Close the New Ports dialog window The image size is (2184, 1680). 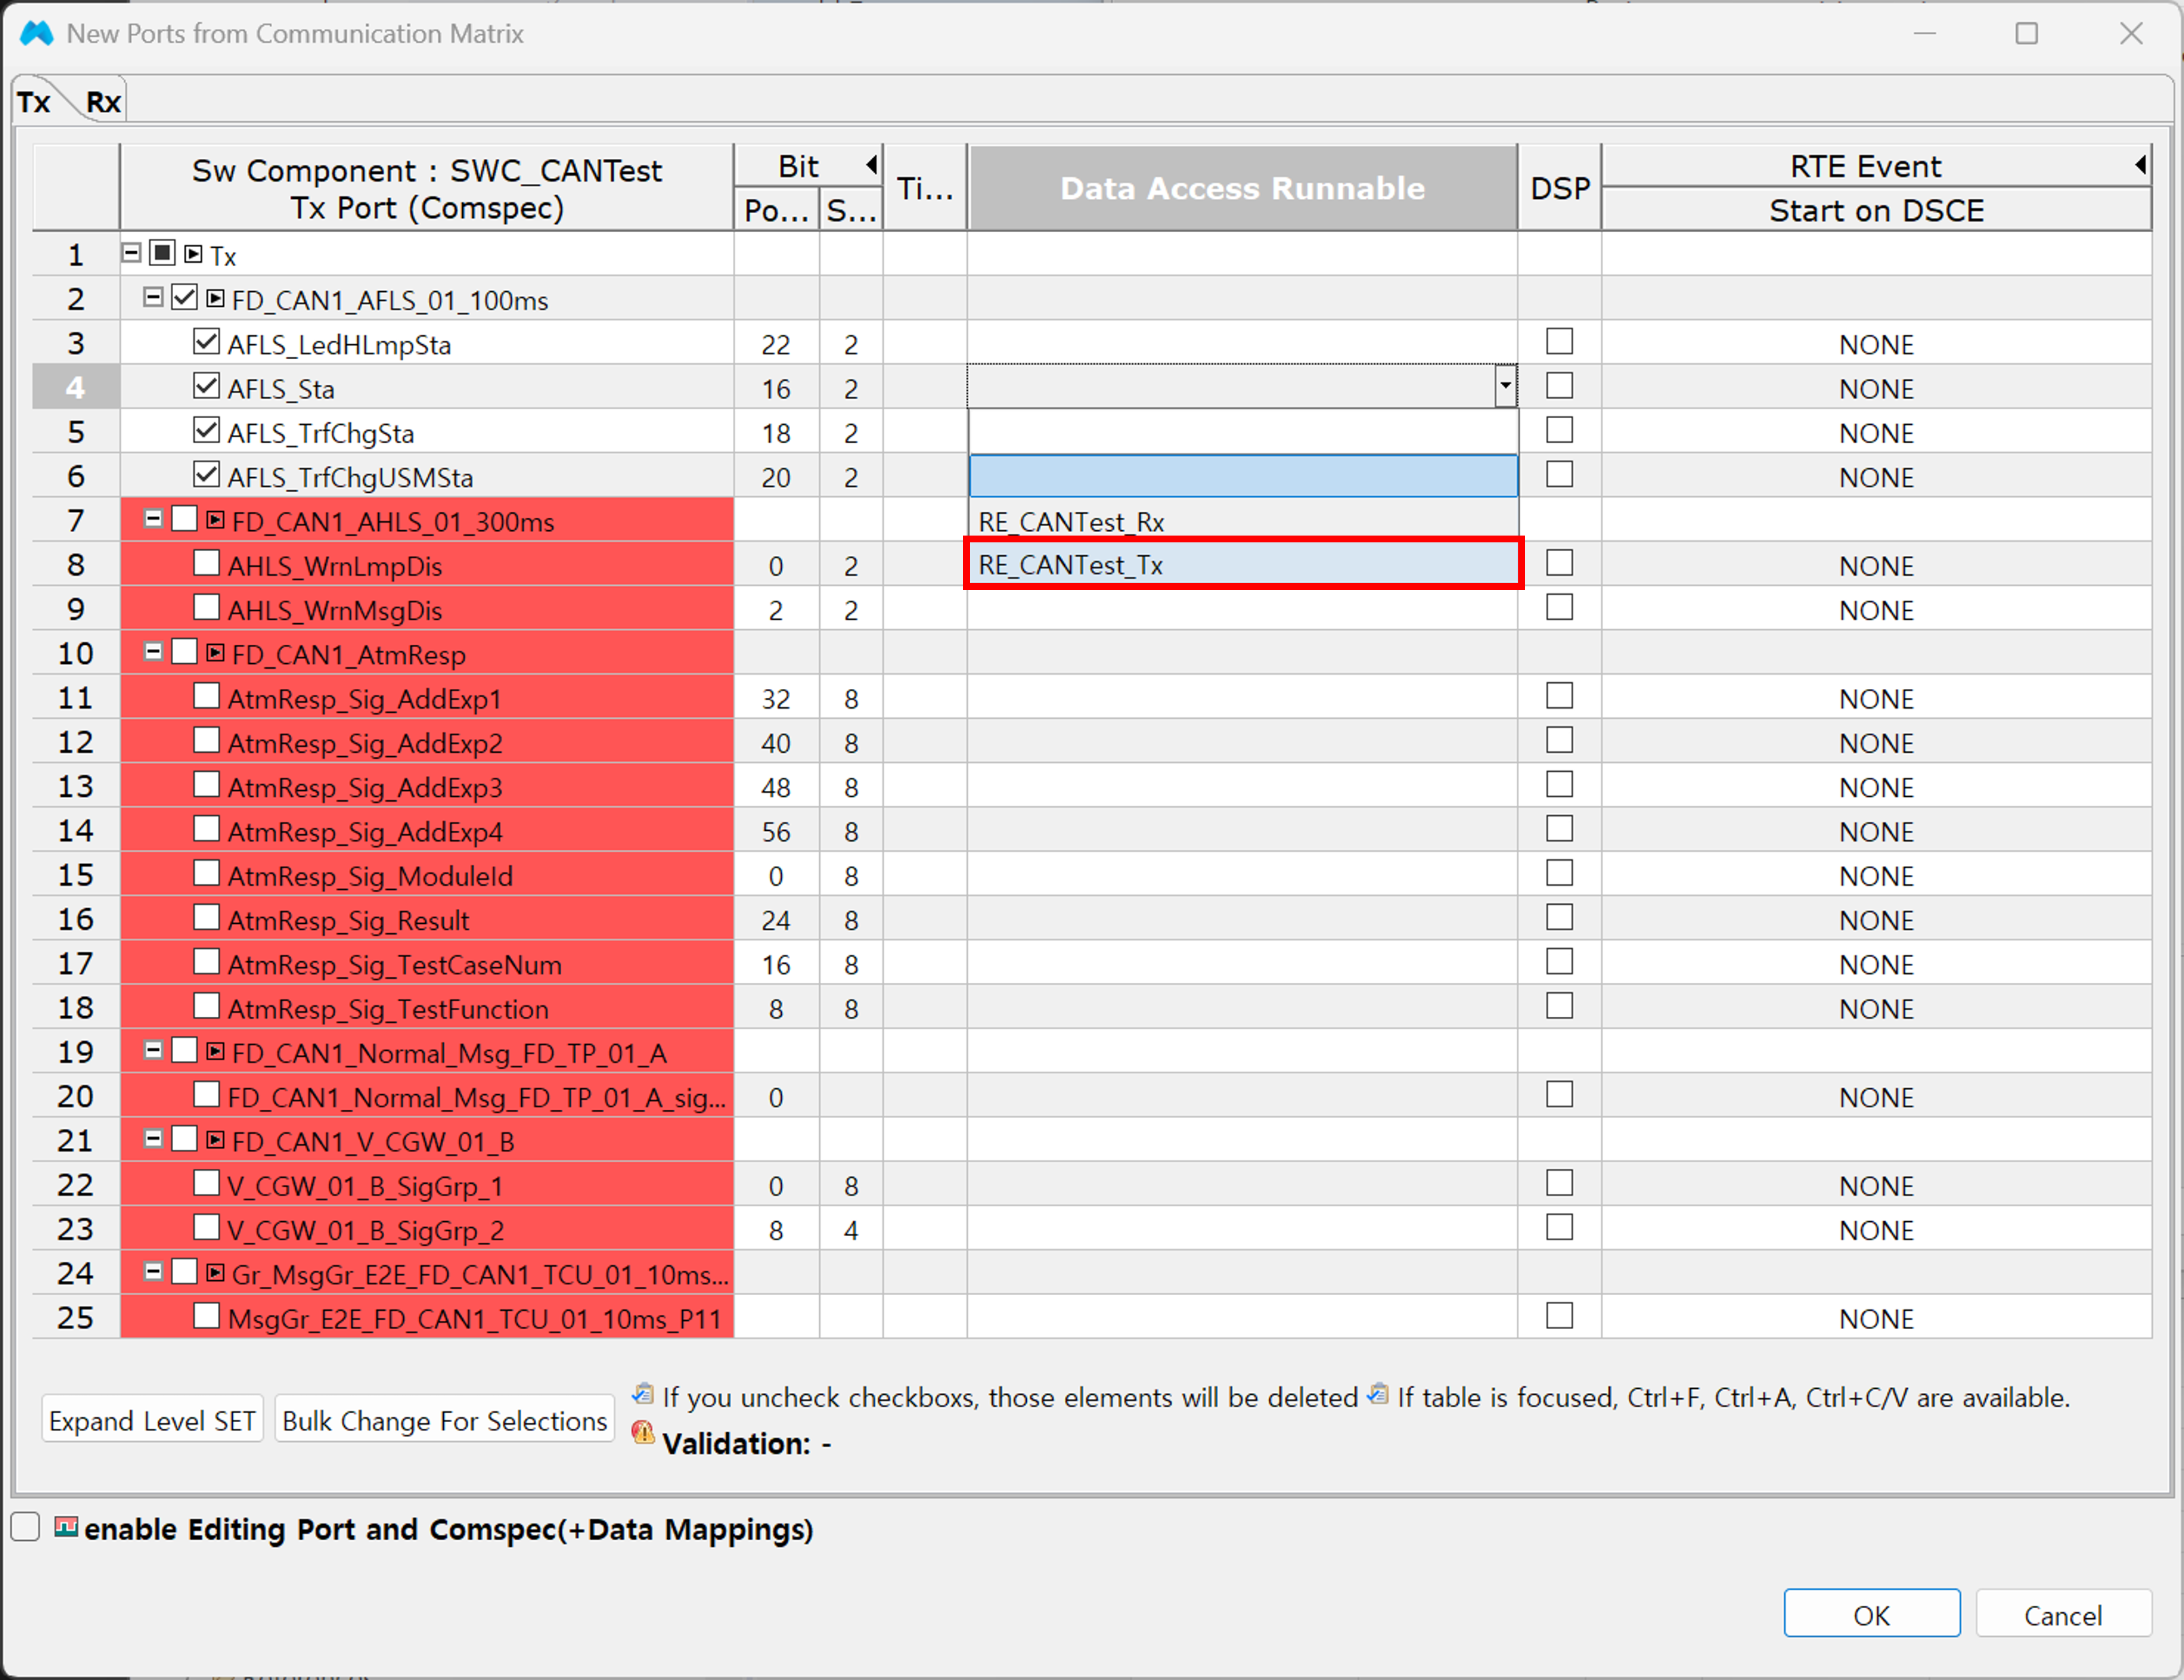click(2131, 33)
